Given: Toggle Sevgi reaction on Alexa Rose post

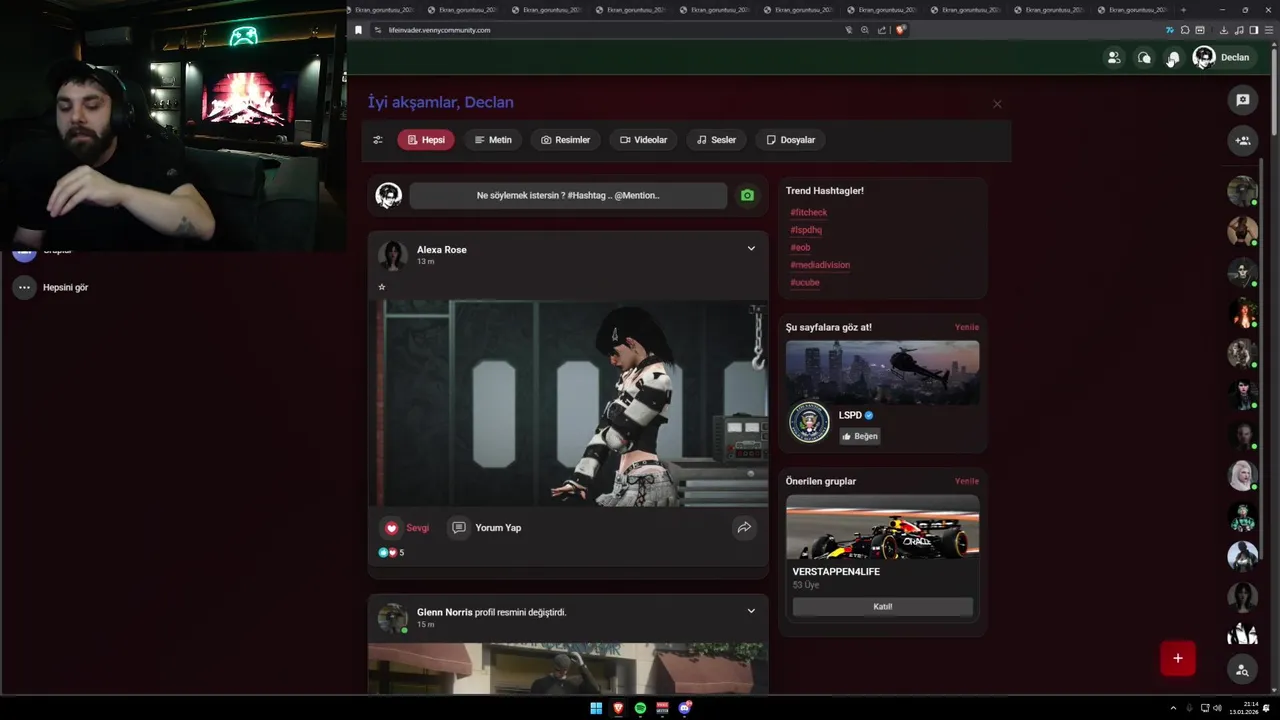Looking at the screenshot, I should 405,528.
